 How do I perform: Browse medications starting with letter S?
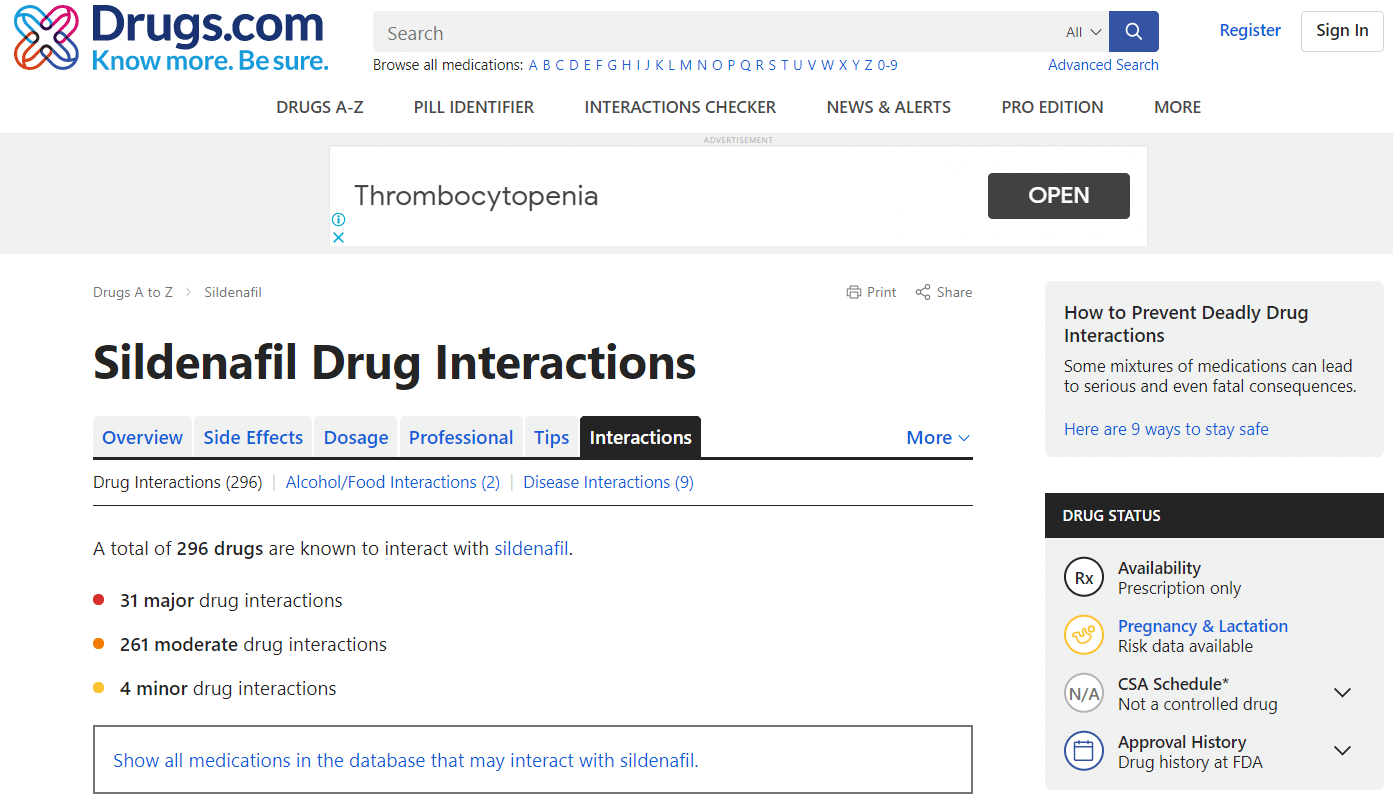(x=772, y=65)
